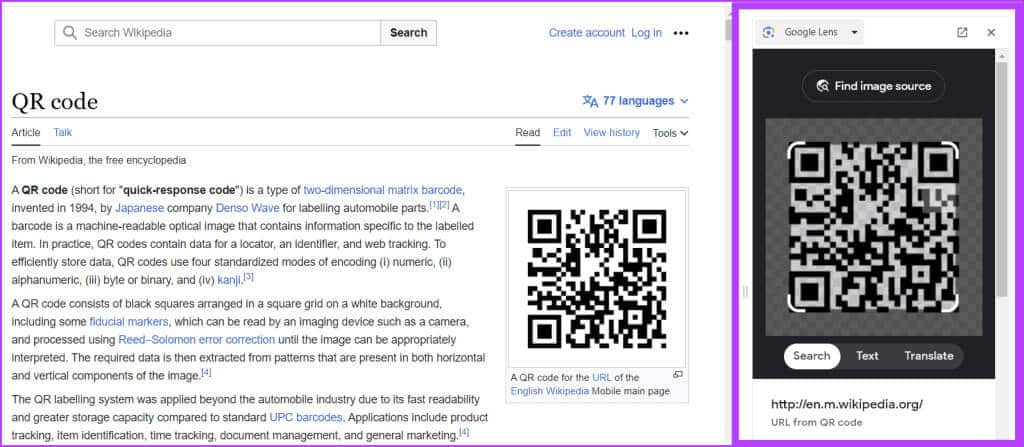
Task: Click the Search button next to search box
Action: click(408, 33)
